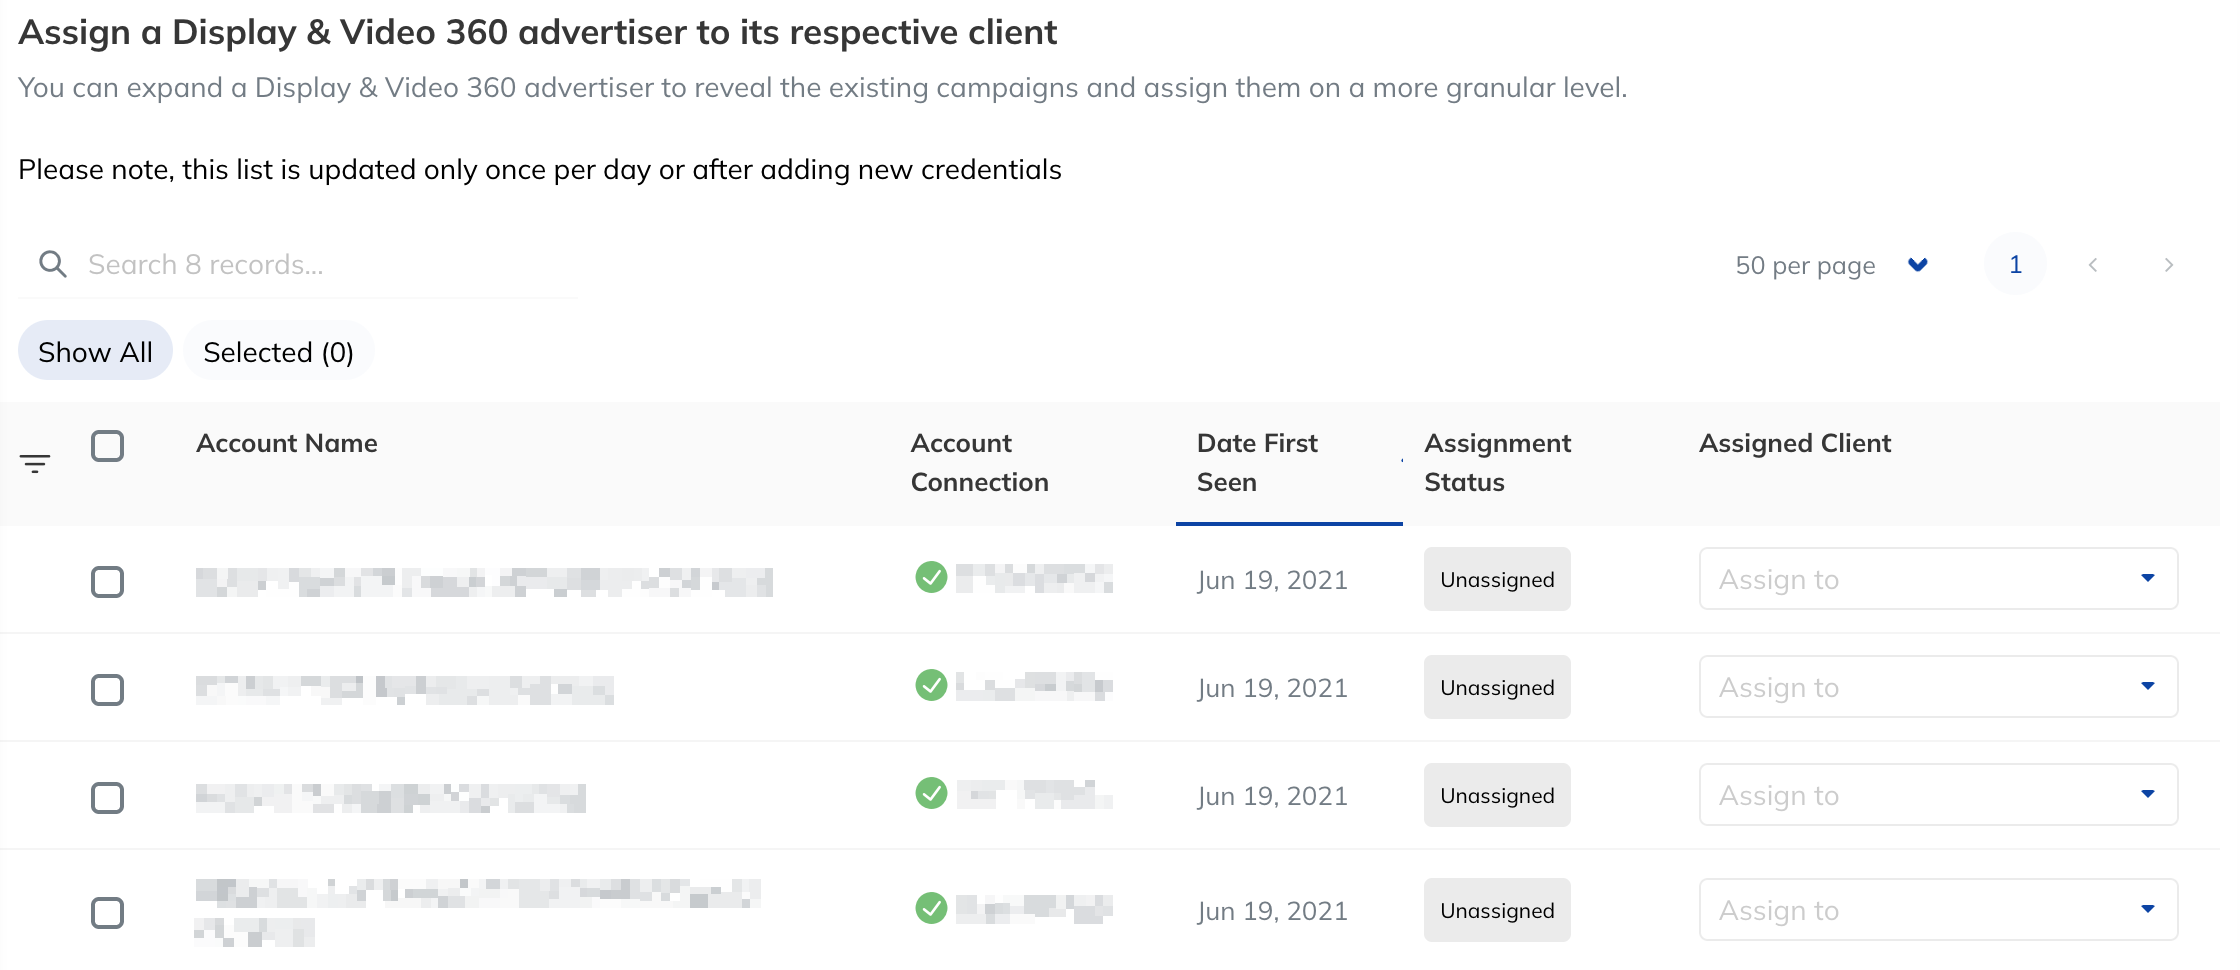Sort by the Assignment Status column

coord(1497,463)
